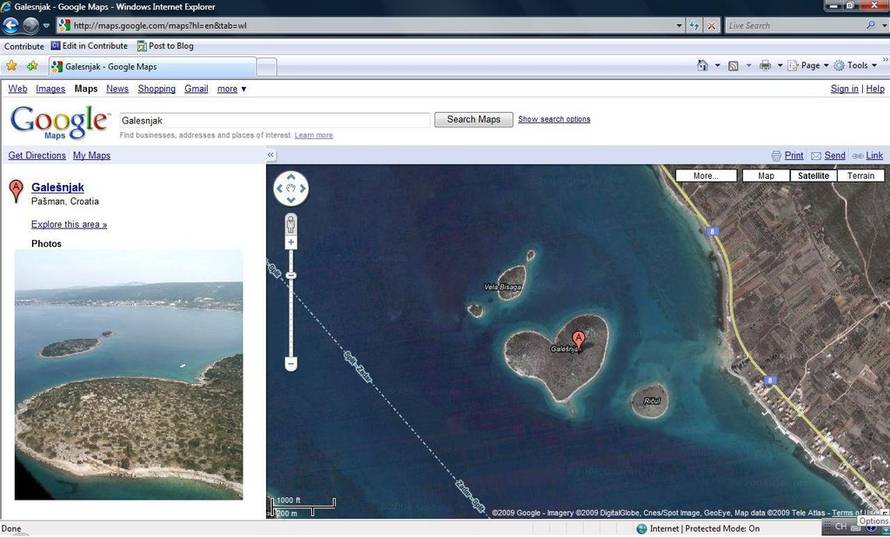Zoom in with the plus button
890x537 pixels.
pos(291,243)
